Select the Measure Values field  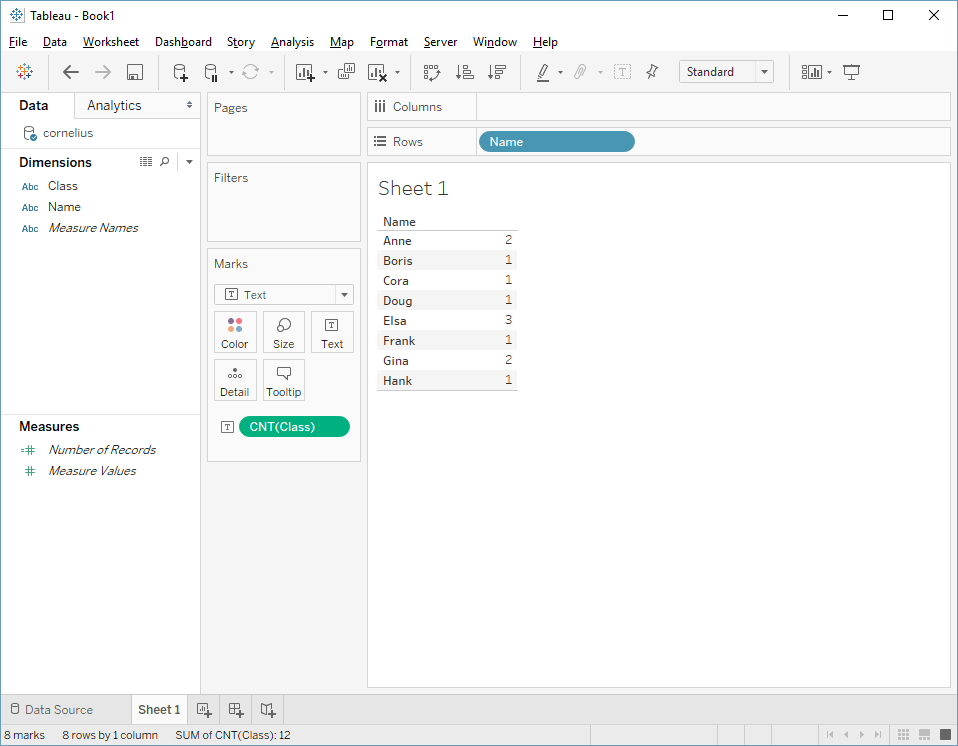click(x=92, y=470)
